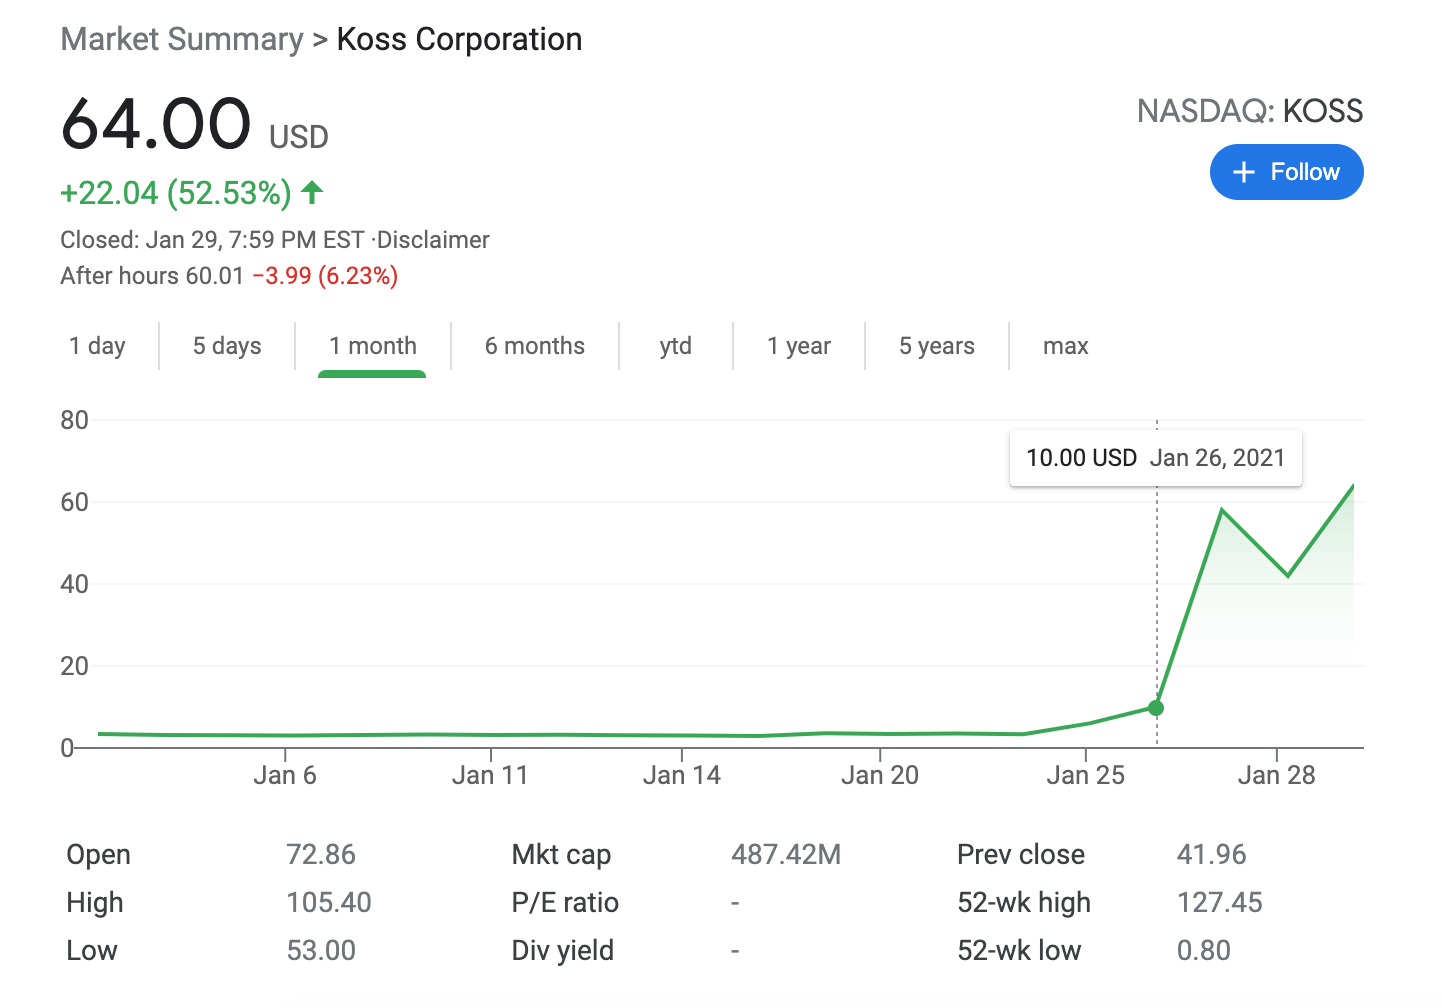Click the NASDAQ: KOSS ticker label
The image size is (1444, 1008).
pyautogui.click(x=1250, y=111)
